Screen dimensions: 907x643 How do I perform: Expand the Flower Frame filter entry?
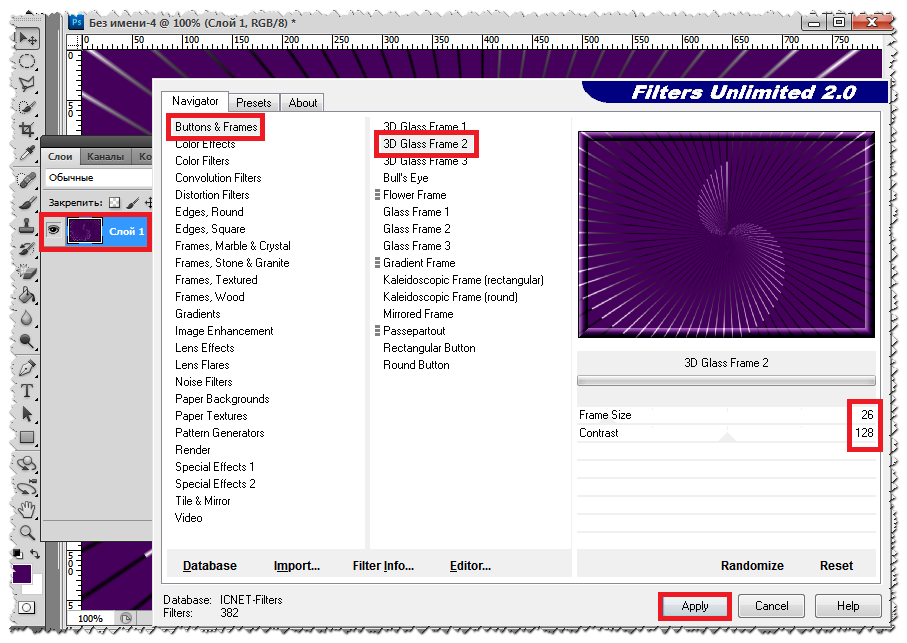pyautogui.click(x=378, y=195)
